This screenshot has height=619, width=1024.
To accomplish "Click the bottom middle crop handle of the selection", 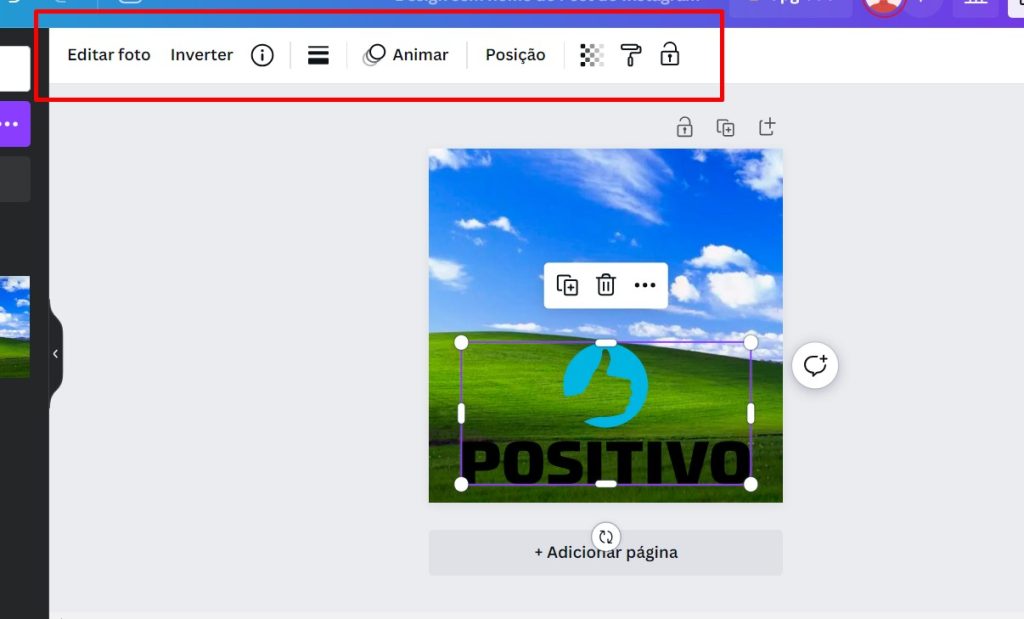I will pos(606,484).
